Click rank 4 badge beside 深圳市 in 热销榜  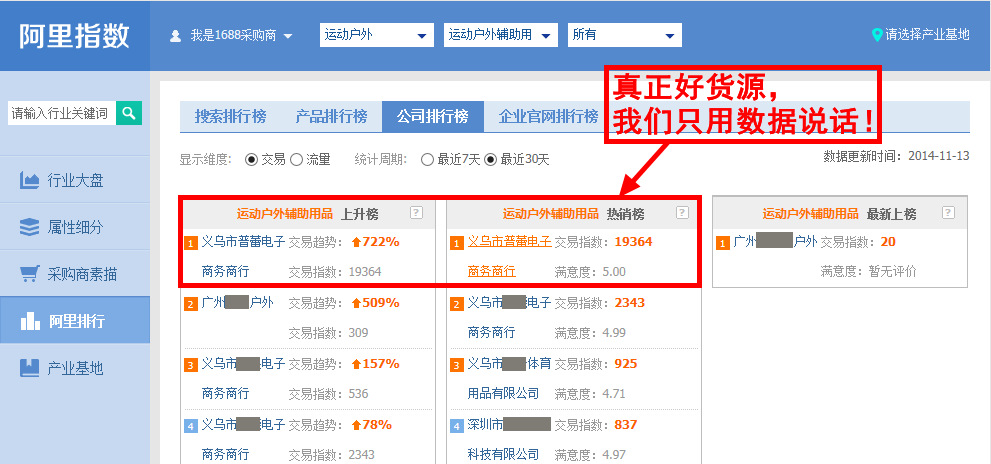pyautogui.click(x=457, y=427)
